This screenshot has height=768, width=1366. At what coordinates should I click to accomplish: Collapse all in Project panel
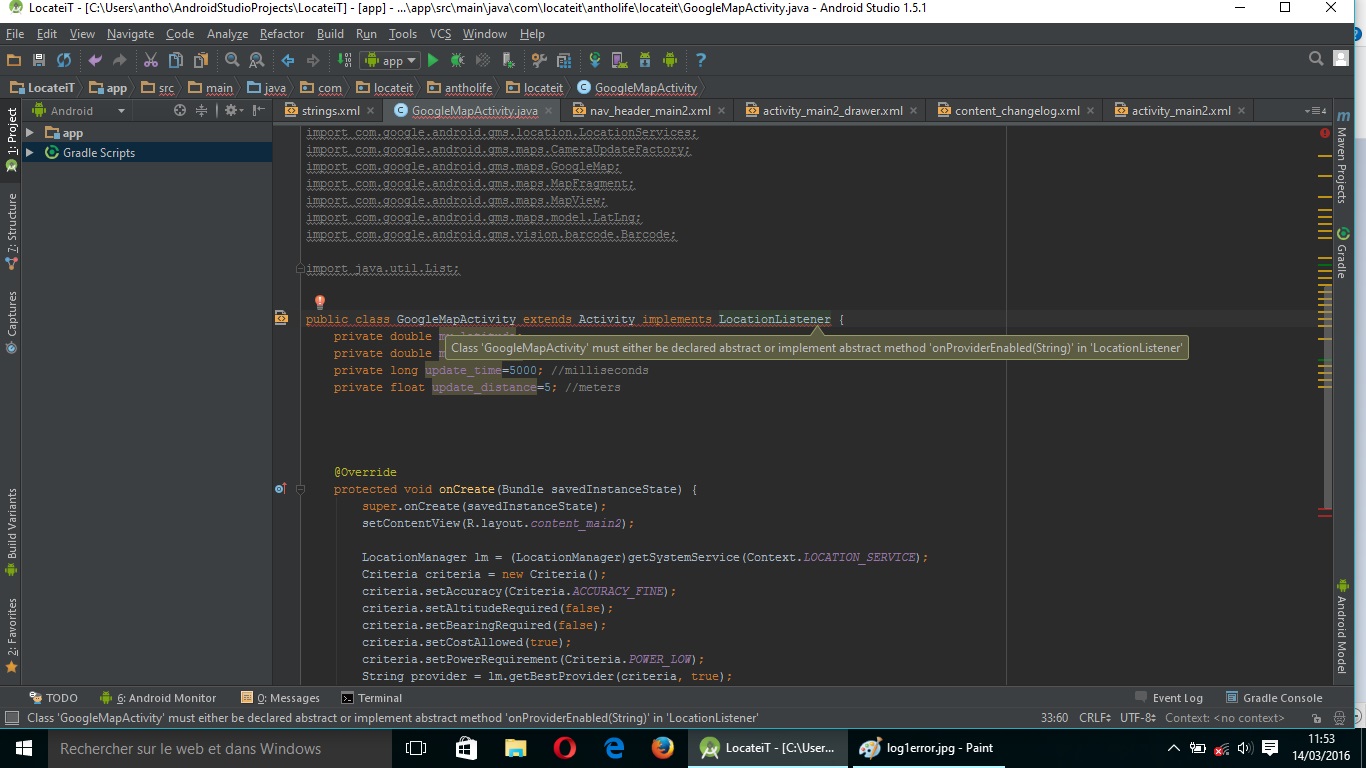click(x=201, y=111)
